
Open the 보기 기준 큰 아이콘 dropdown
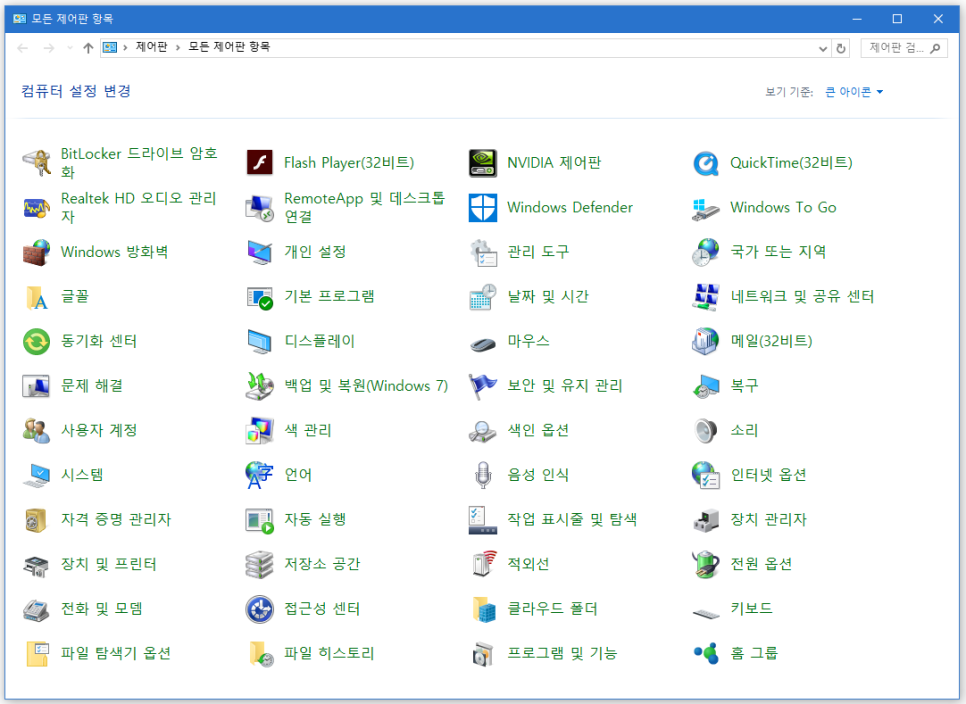point(854,92)
